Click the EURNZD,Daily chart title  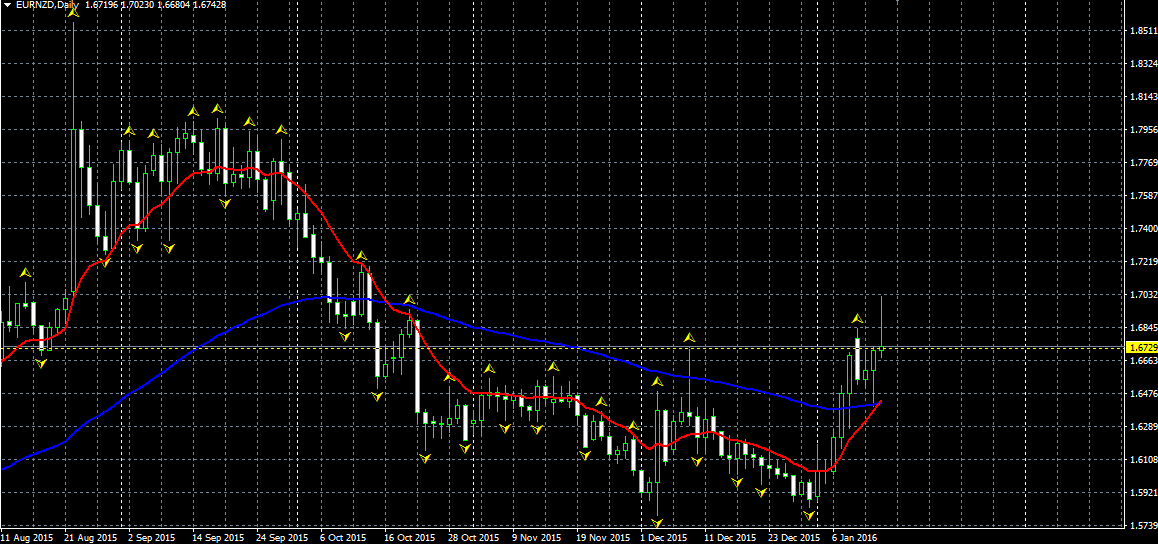click(x=45, y=4)
